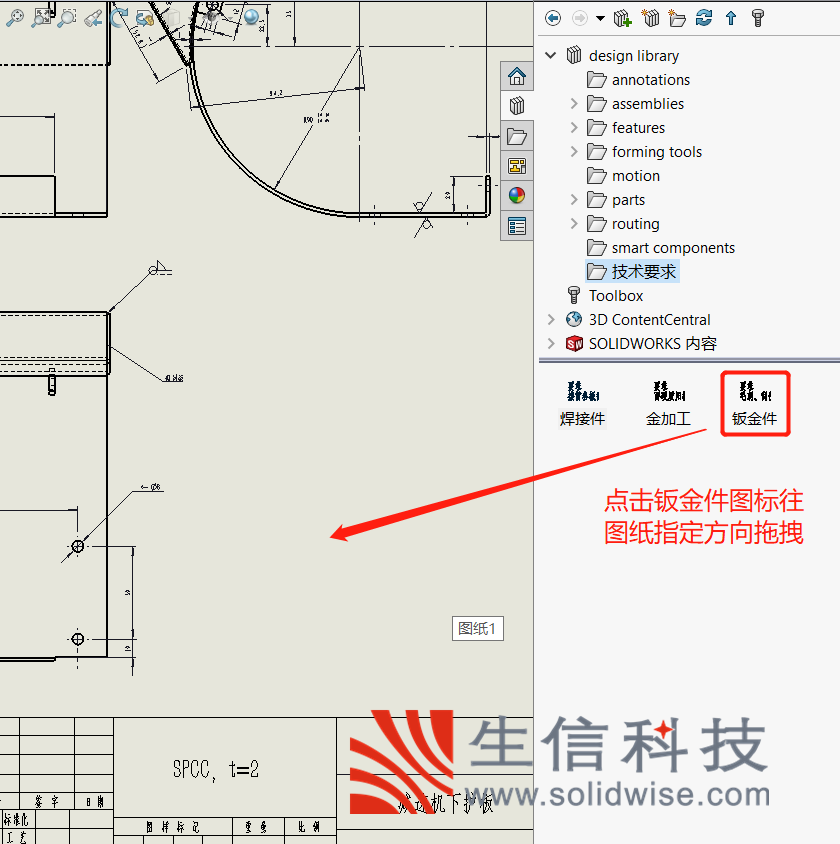The width and height of the screenshot is (840, 844).
Task: Select the forming tools folder
Action: tap(644, 152)
